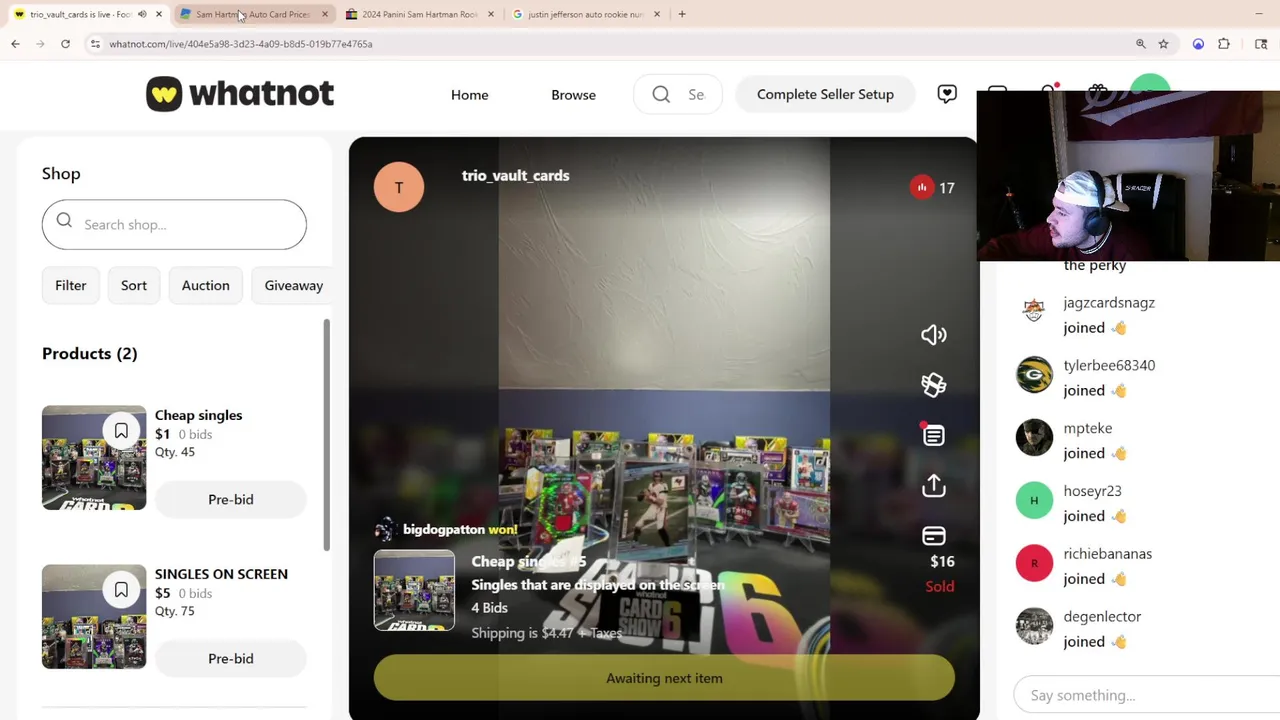Screen dimensions: 1280x720
Task: Filter shop by Auction
Action: point(205,285)
